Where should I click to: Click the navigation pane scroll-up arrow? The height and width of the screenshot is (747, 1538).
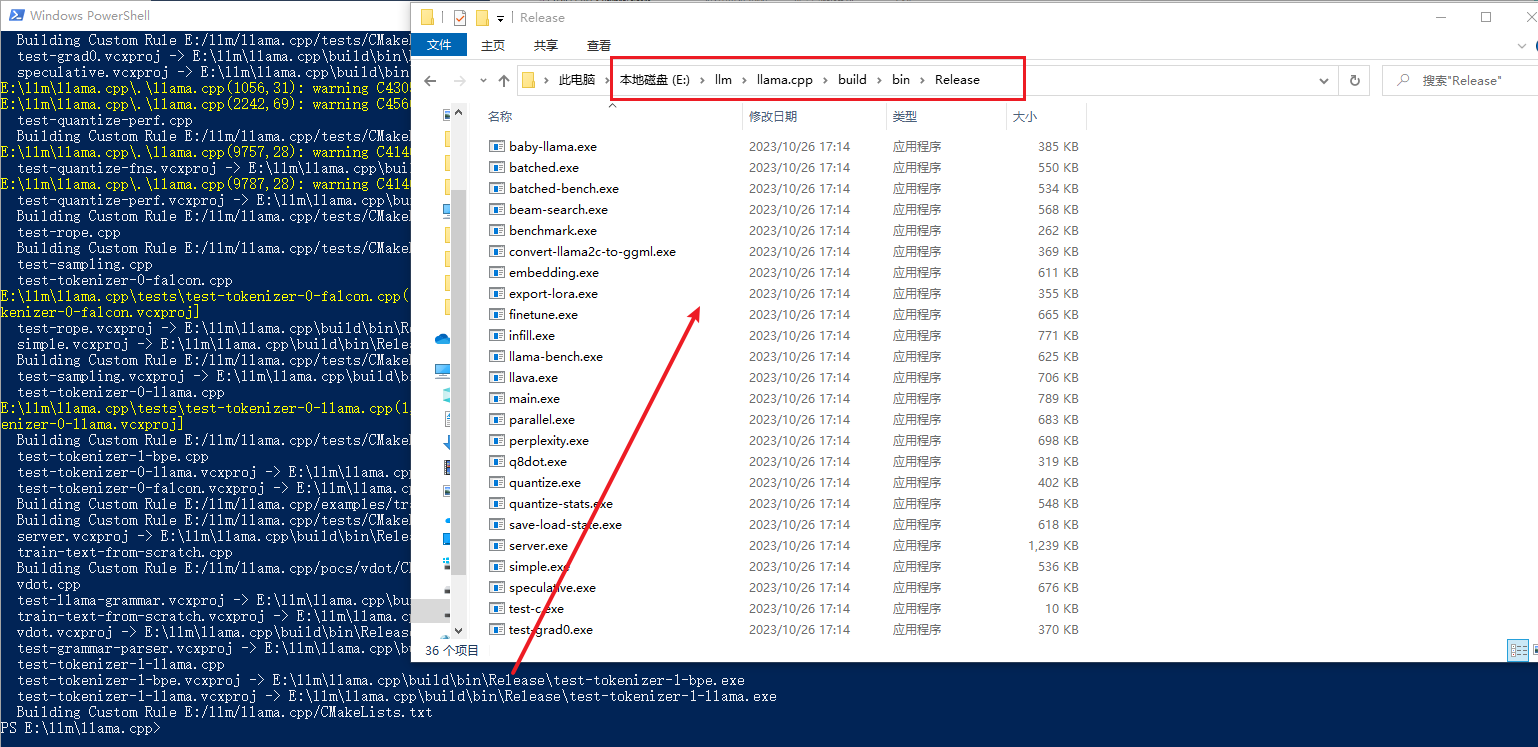[x=459, y=111]
